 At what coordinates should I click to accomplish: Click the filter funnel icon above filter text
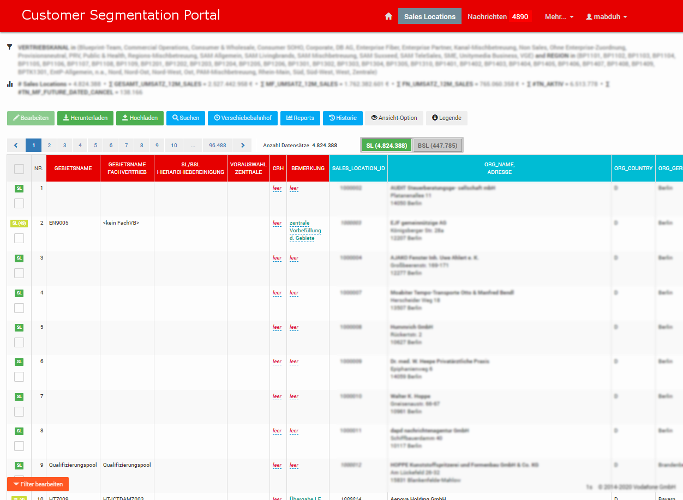[x=10, y=47]
